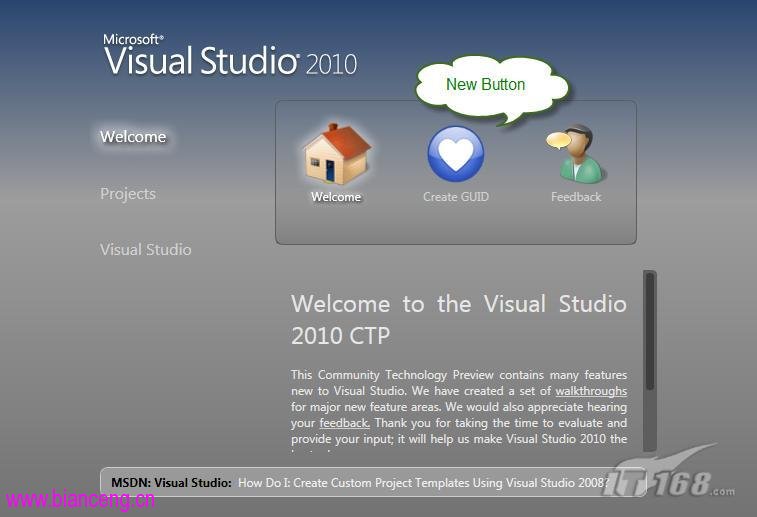Image resolution: width=757 pixels, height=517 pixels.
Task: Open the feedback hyperlink in the paragraph
Action: click(344, 423)
